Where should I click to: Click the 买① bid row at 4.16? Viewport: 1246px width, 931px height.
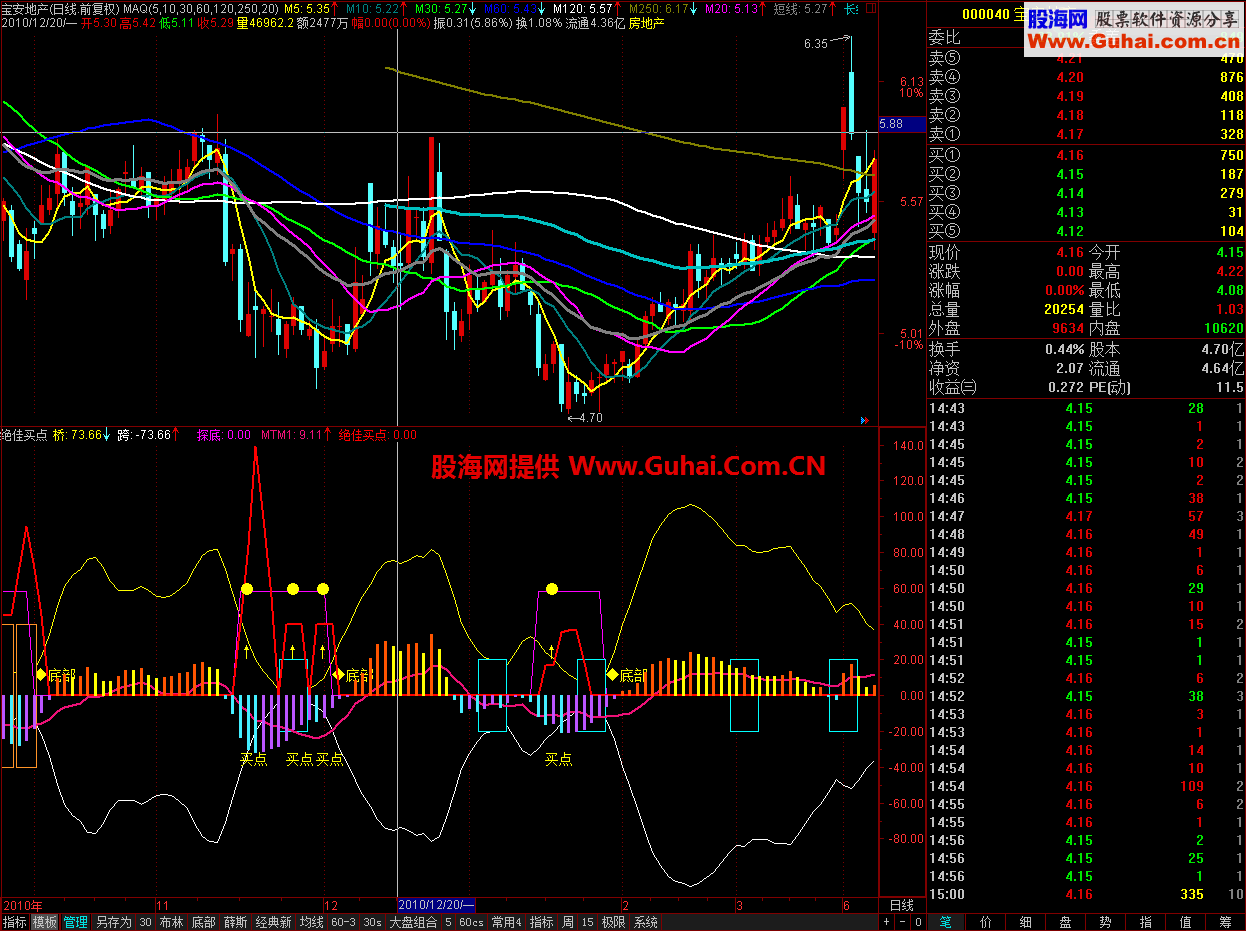click(1086, 155)
